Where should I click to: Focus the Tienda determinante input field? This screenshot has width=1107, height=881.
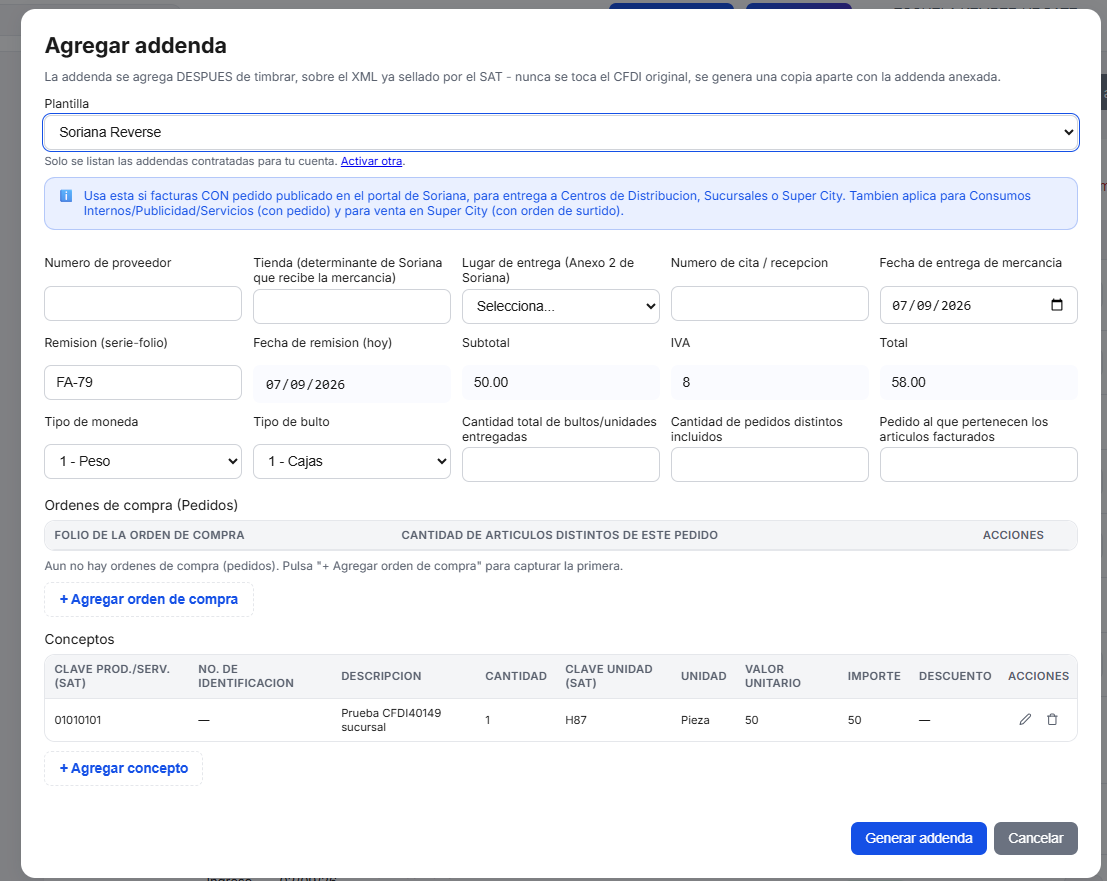tap(352, 306)
